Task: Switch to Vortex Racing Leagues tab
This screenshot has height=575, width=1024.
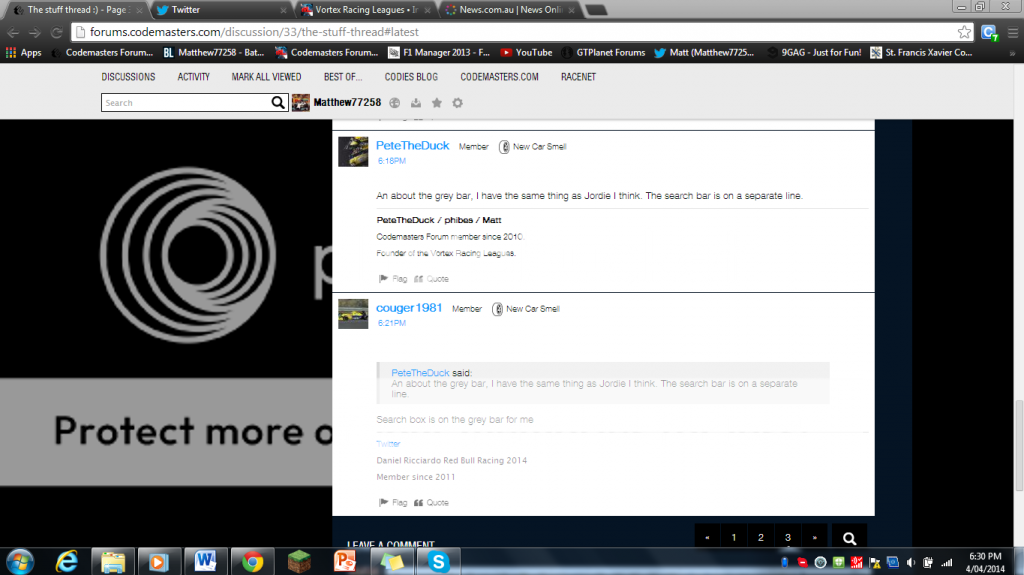Action: coord(366,10)
